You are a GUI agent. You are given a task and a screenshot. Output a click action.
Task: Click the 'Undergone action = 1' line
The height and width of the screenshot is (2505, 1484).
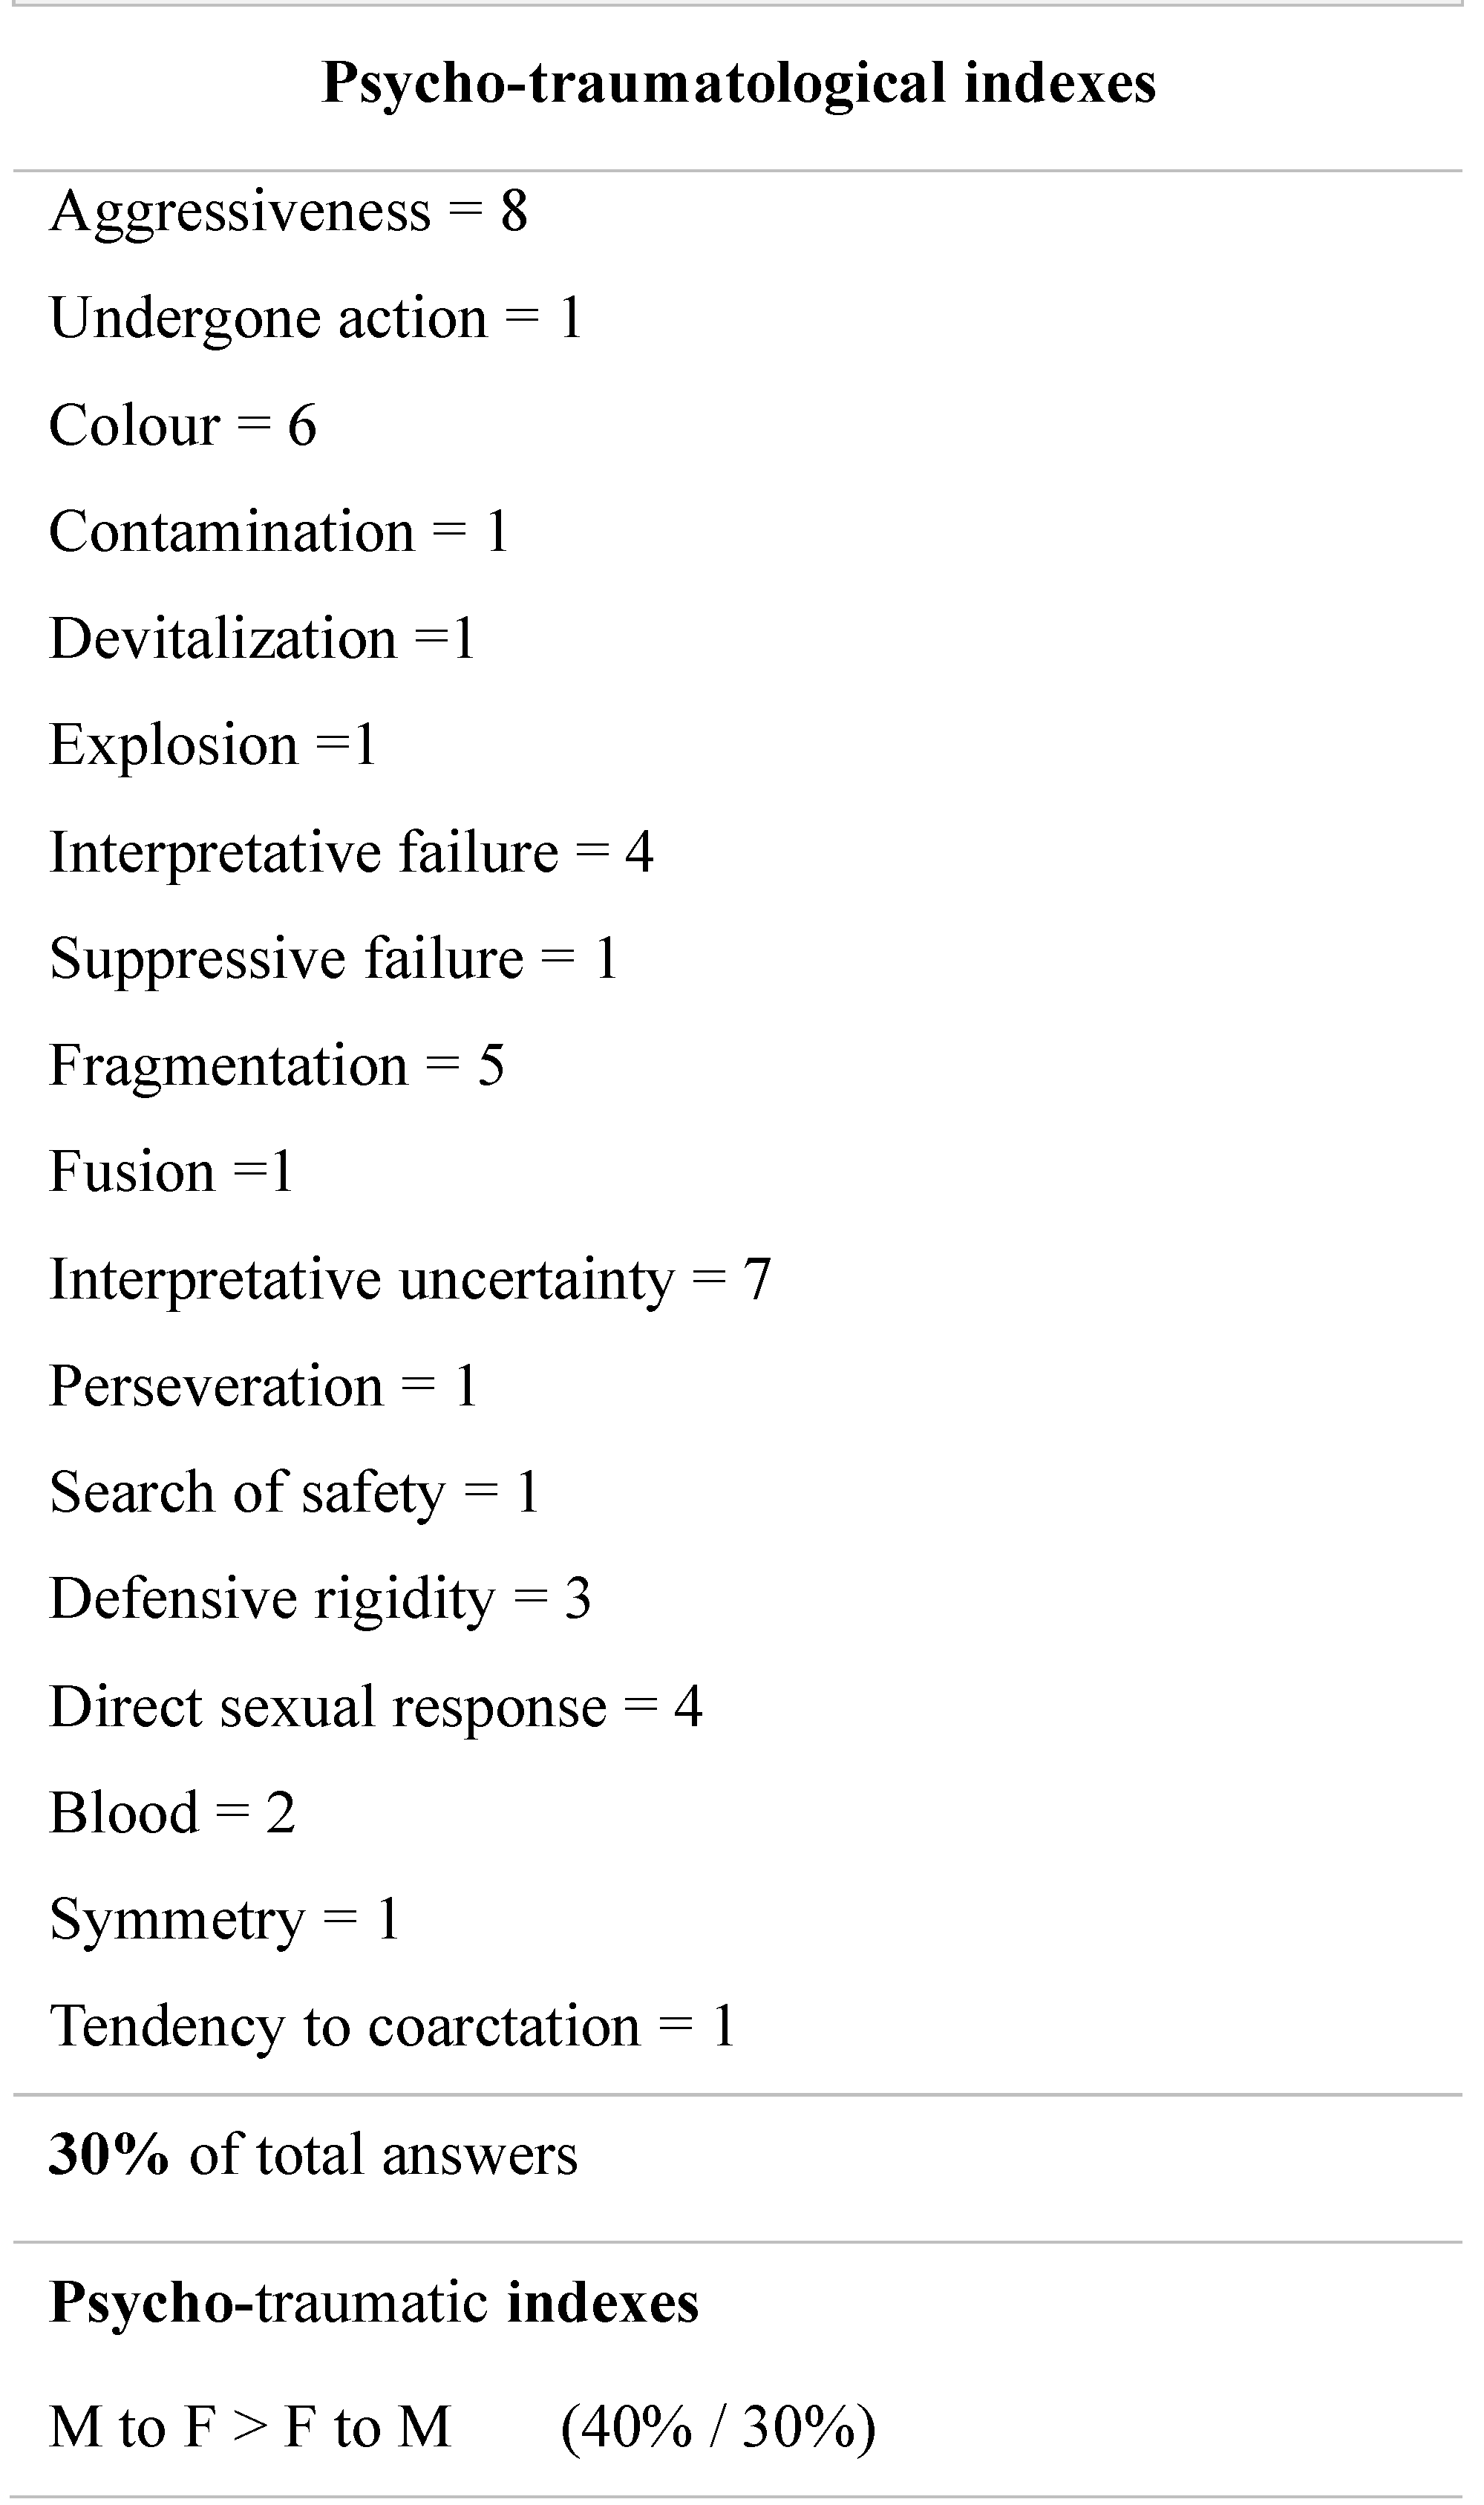click(315, 318)
